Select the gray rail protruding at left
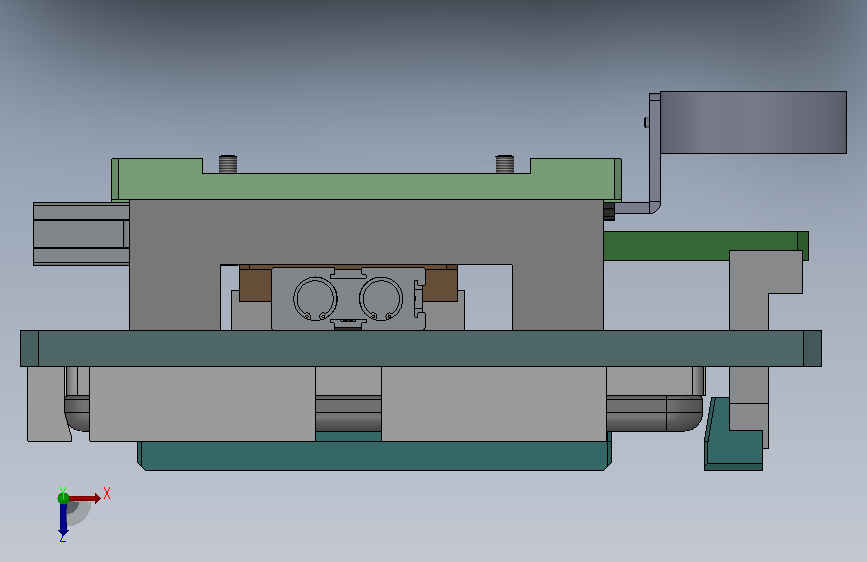 coord(81,234)
